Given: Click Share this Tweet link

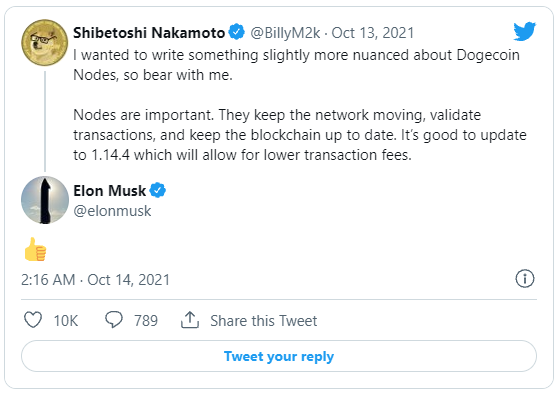Looking at the screenshot, I should (264, 321).
